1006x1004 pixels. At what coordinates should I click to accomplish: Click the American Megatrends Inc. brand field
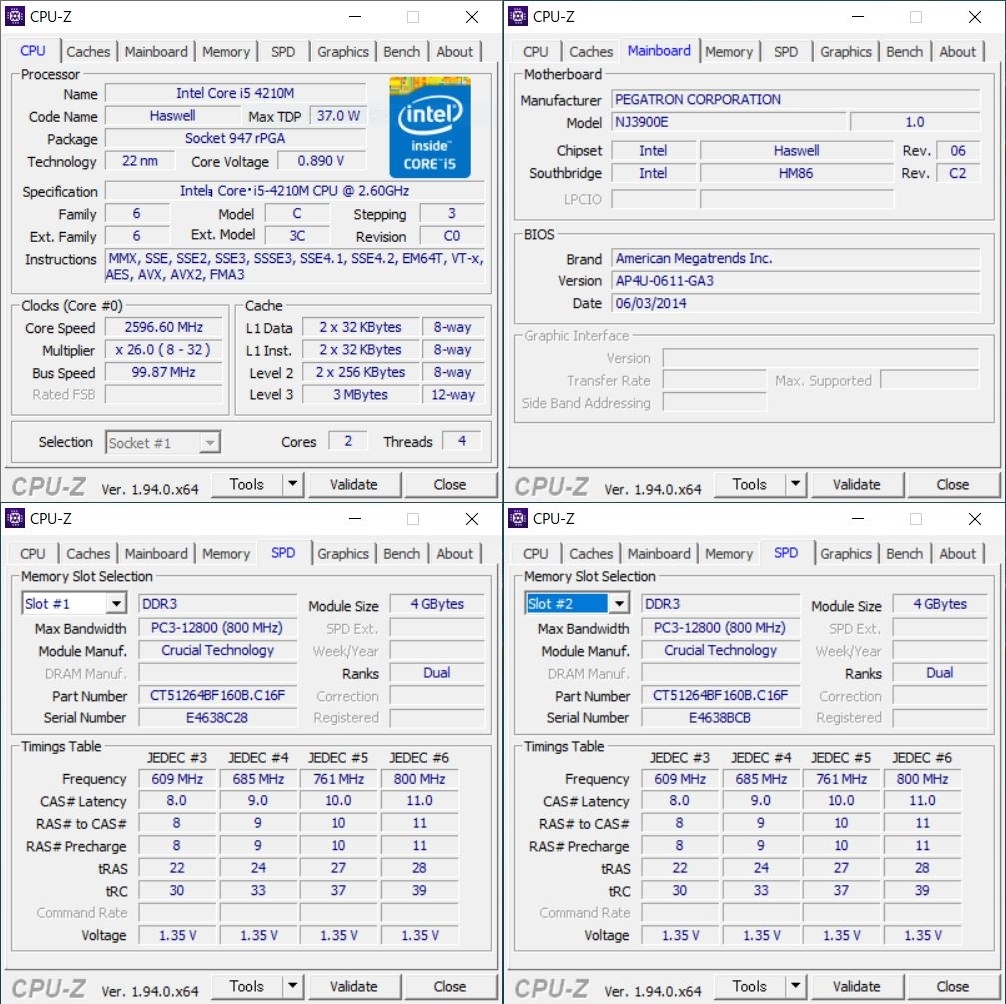pyautogui.click(x=796, y=259)
